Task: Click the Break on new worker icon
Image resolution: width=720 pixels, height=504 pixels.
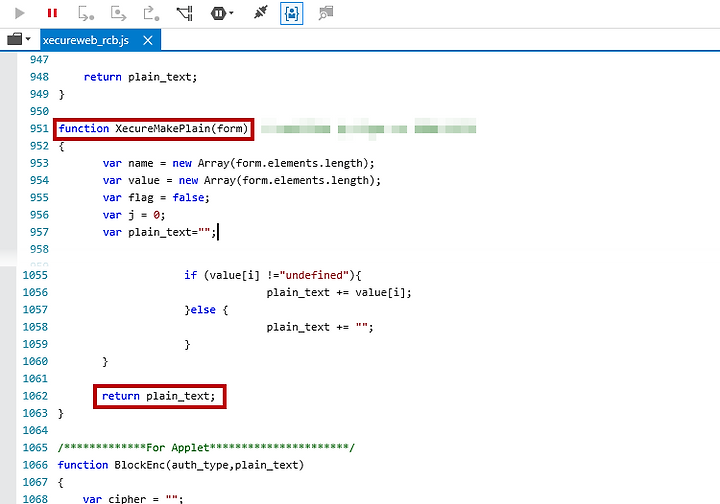Action: [185, 13]
